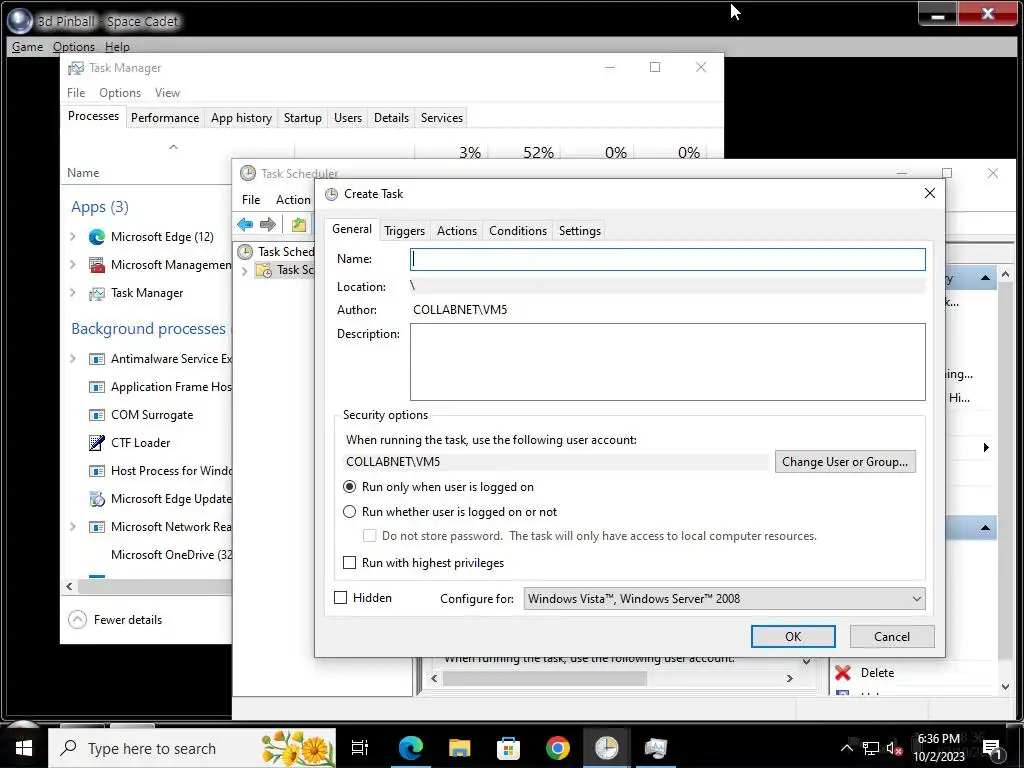Screen dimensions: 1024x768
Task: Launch Google Chrome from the taskbar
Action: [558, 748]
